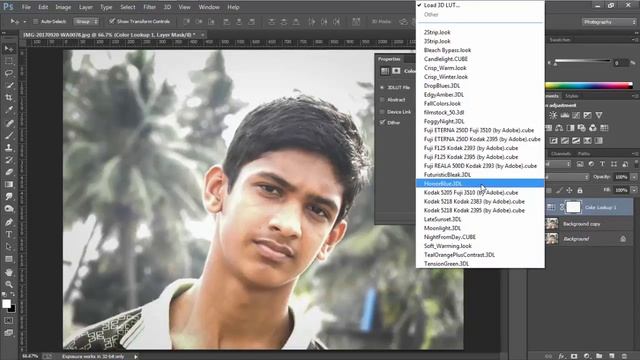
Task: Open the Fill dropdown arrow
Action: click(x=634, y=190)
